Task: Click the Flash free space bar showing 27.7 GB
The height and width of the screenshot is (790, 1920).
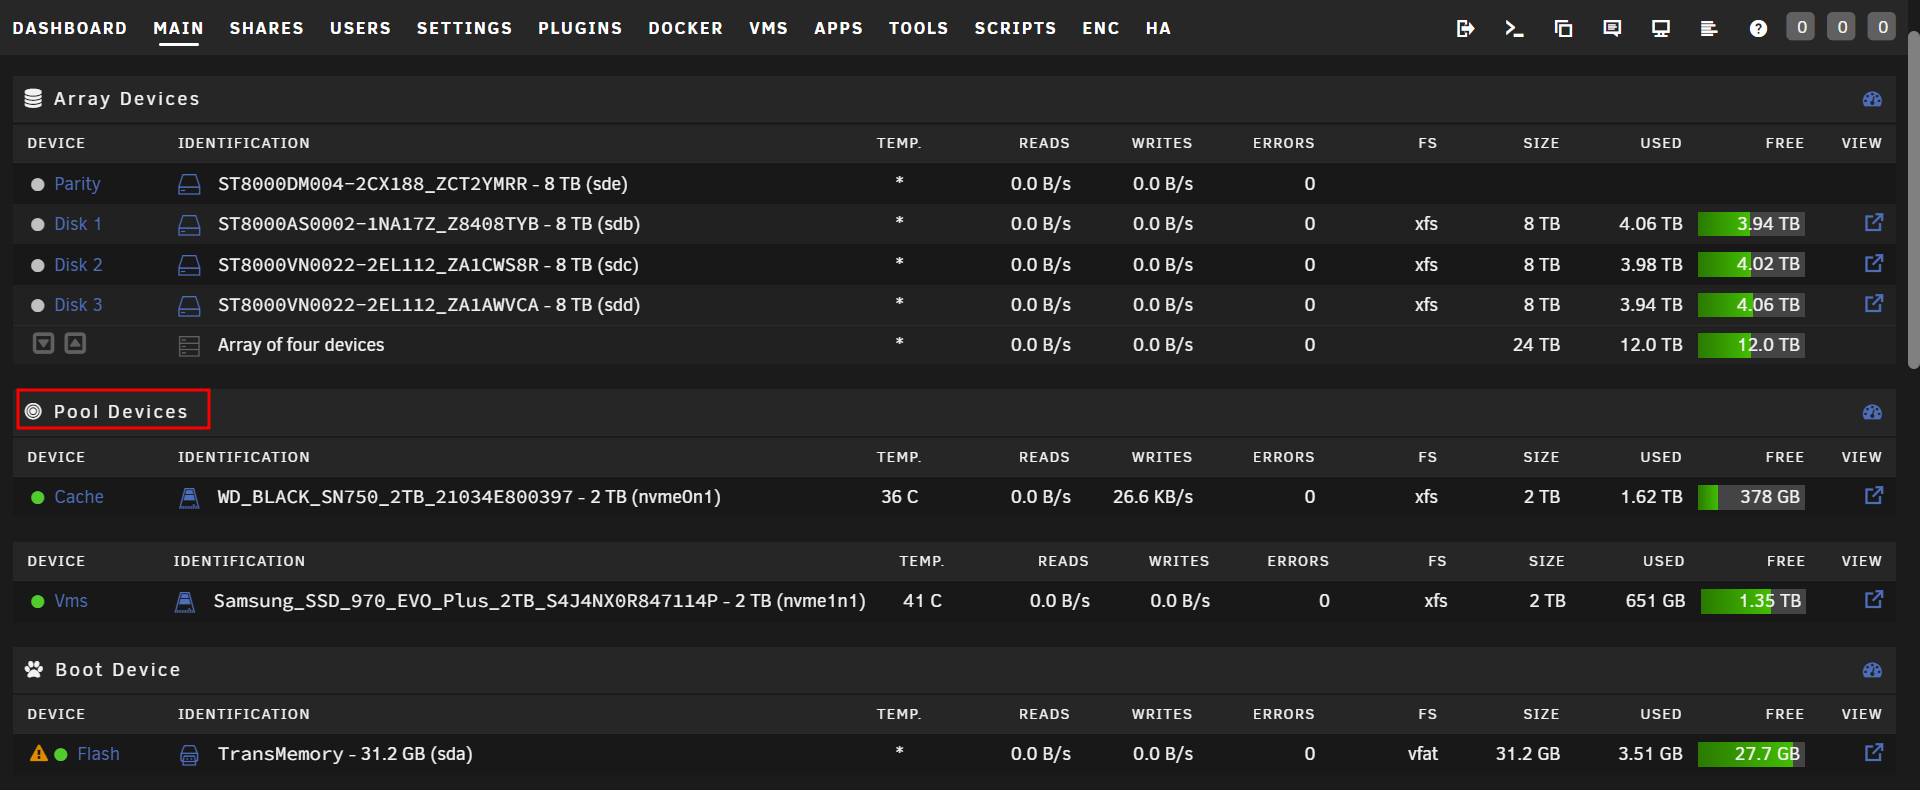Action: click(1751, 754)
